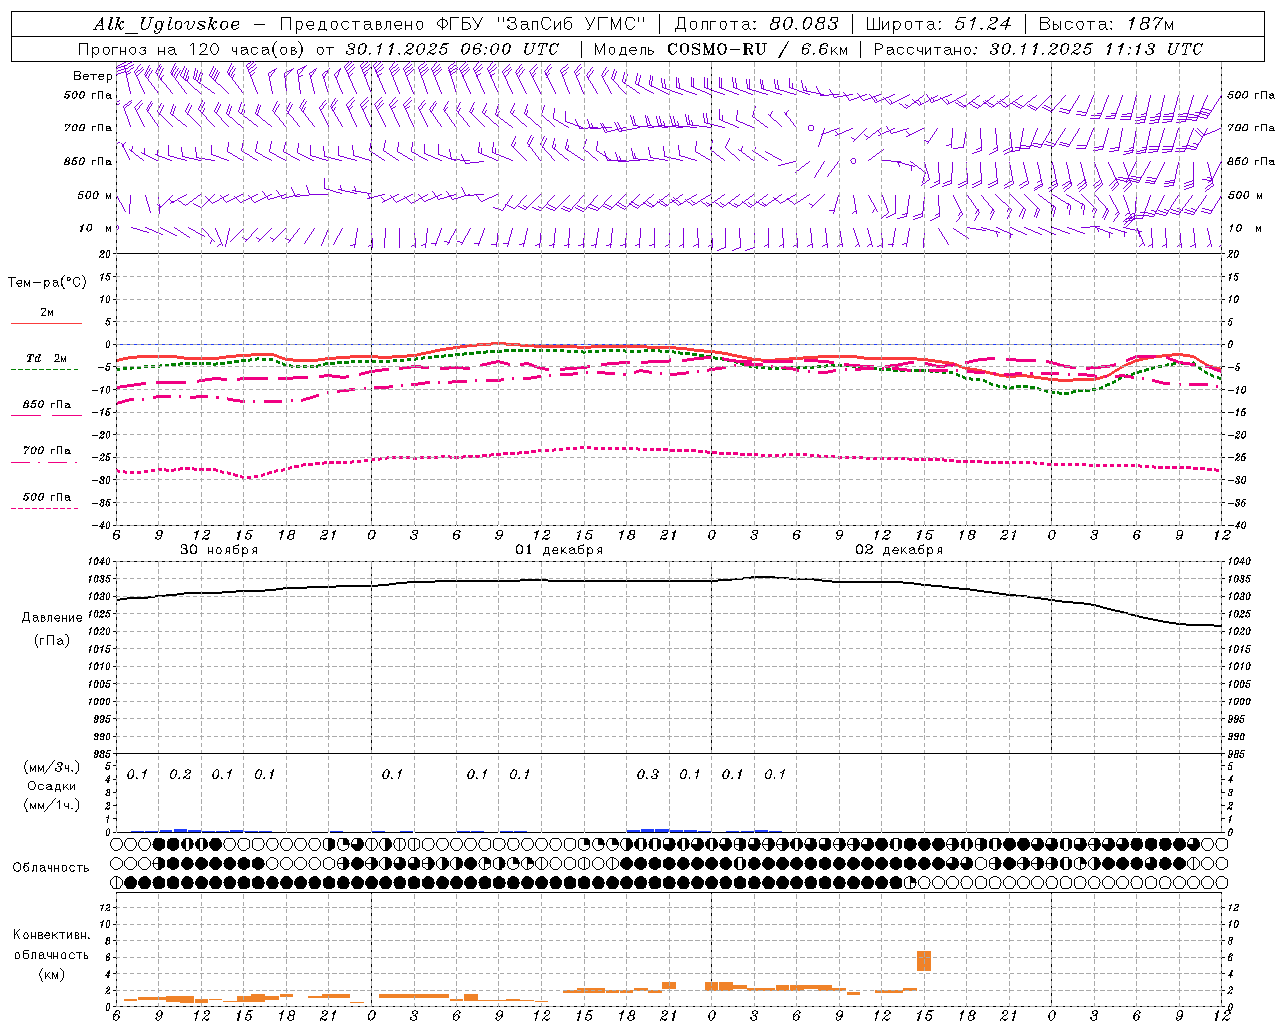This screenshot has height=1024, width=1280.
Task: Click '500 гПа' in the temperature legend
Action: (x=47, y=497)
